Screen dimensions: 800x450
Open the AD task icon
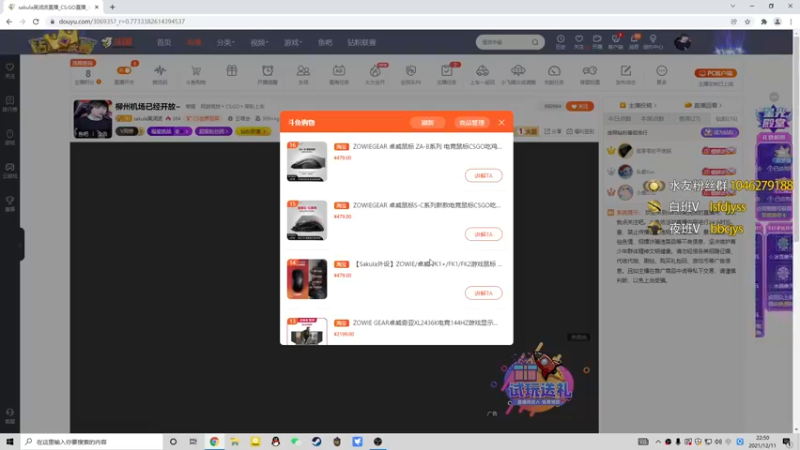pyautogui.click(x=339, y=73)
